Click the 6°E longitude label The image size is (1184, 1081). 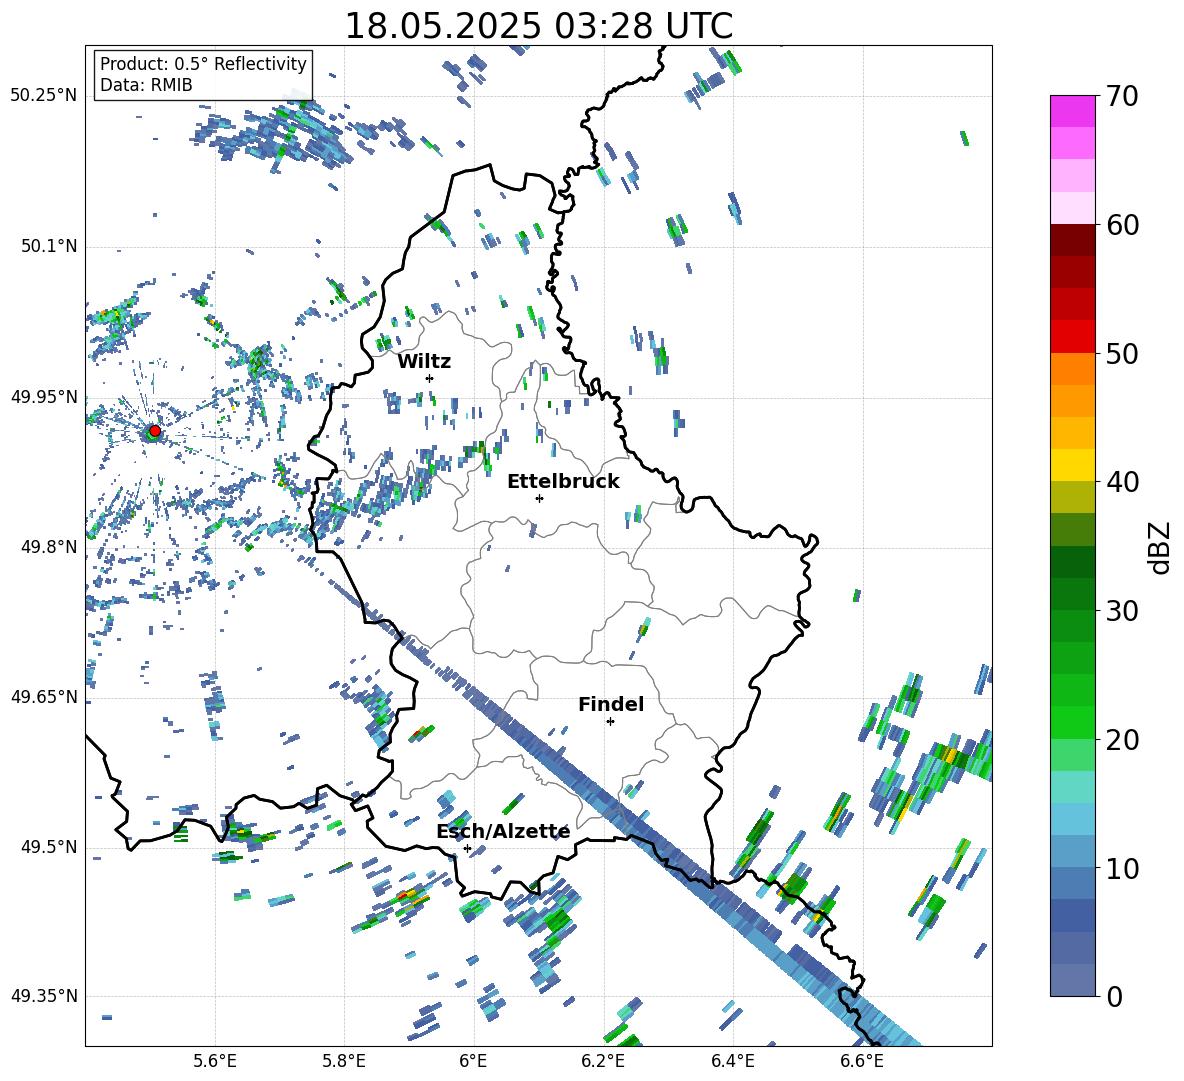pos(473,1061)
